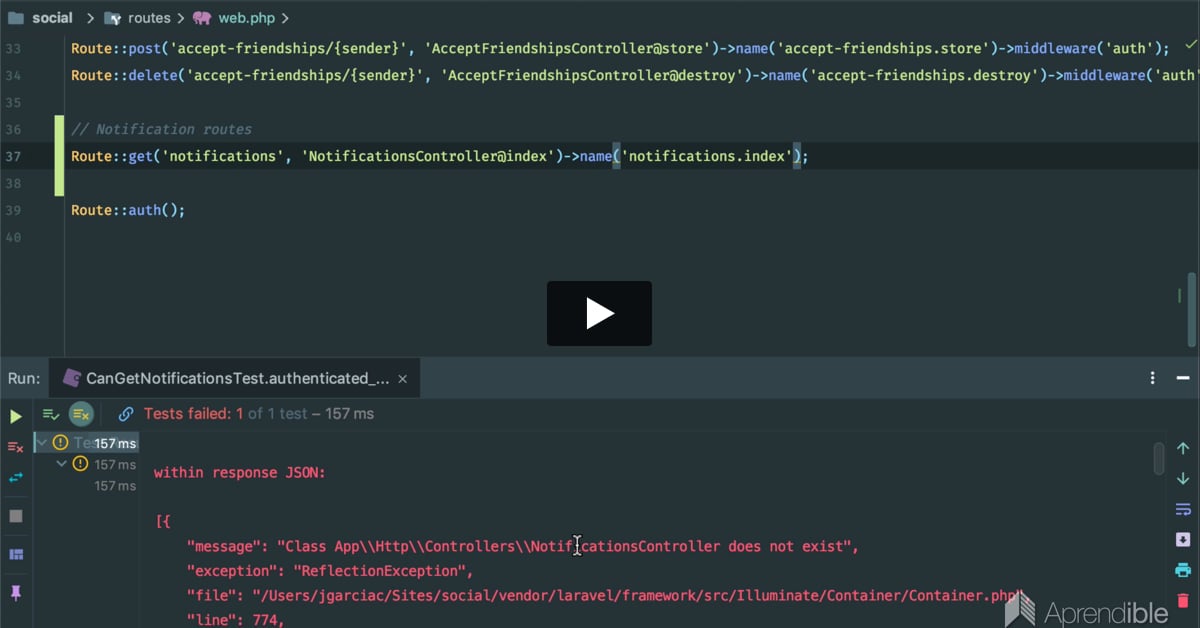Viewport: 1200px width, 628px height.
Task: Rerun the test with the green run arrow
Action: point(16,416)
